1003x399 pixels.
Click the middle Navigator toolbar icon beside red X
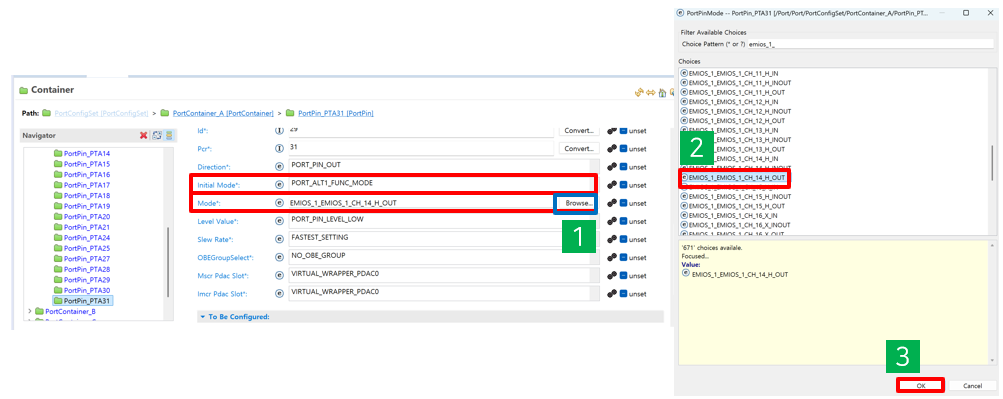pos(156,136)
